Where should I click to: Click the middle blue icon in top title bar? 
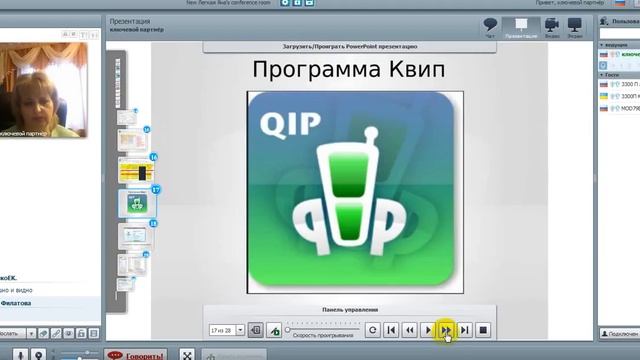click(x=297, y=3)
